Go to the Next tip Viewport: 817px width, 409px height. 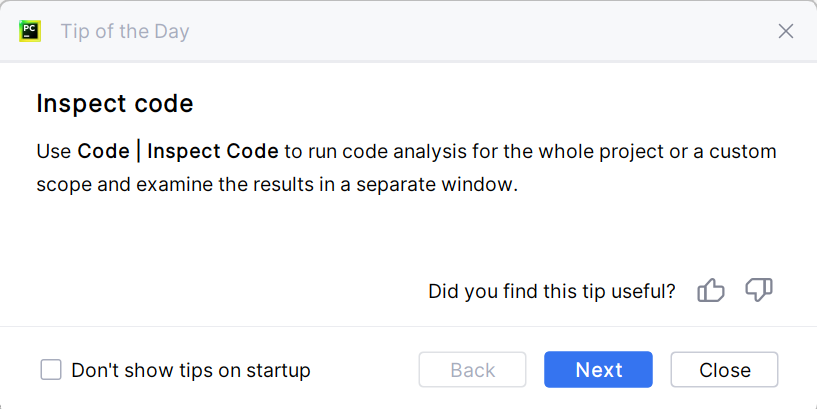click(x=598, y=370)
